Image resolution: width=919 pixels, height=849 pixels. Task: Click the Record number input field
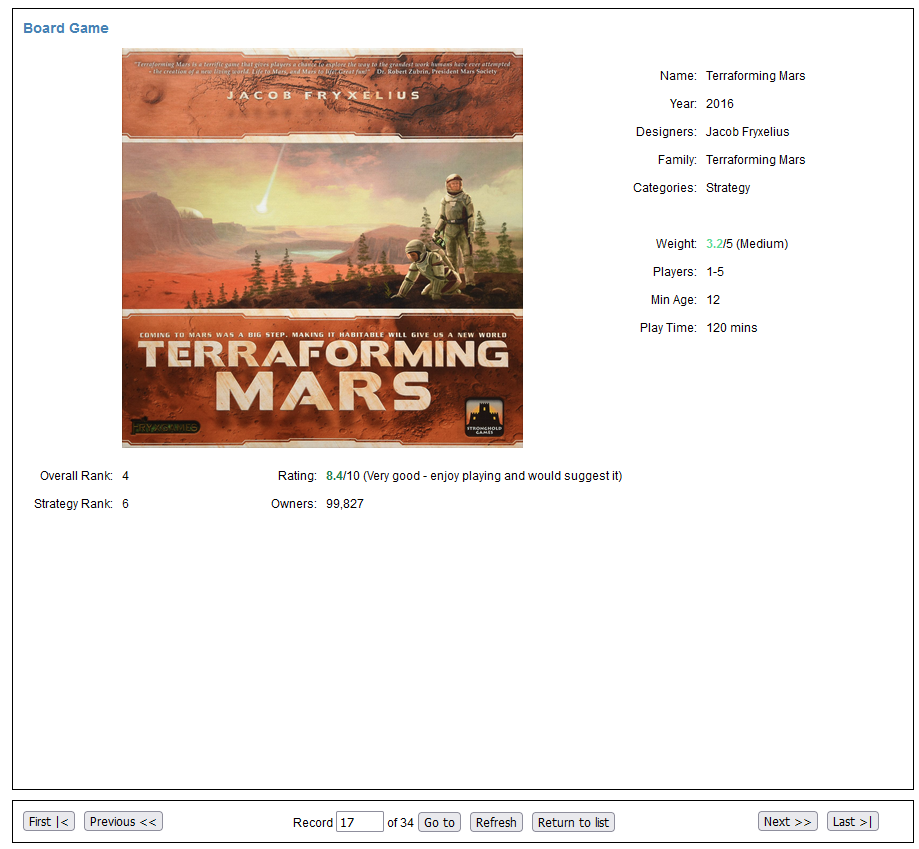(360, 822)
